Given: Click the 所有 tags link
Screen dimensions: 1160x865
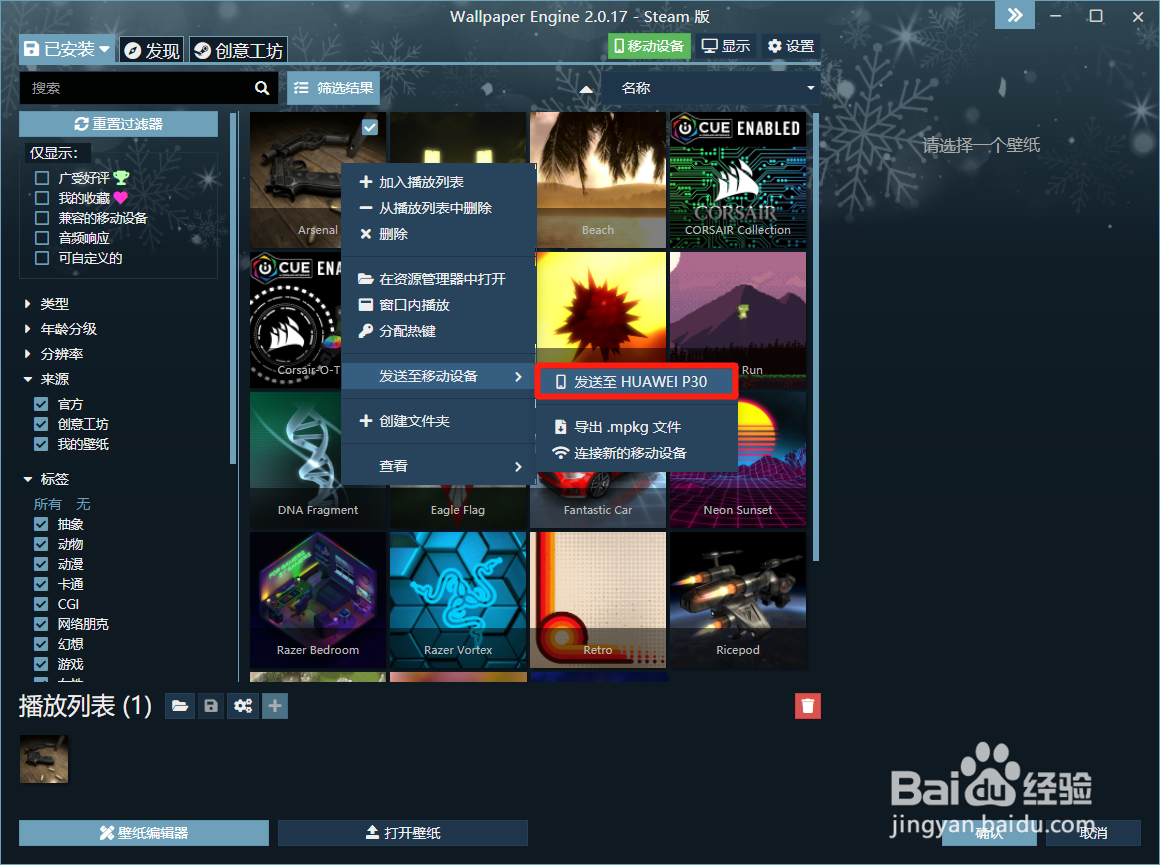Looking at the screenshot, I should point(47,504).
